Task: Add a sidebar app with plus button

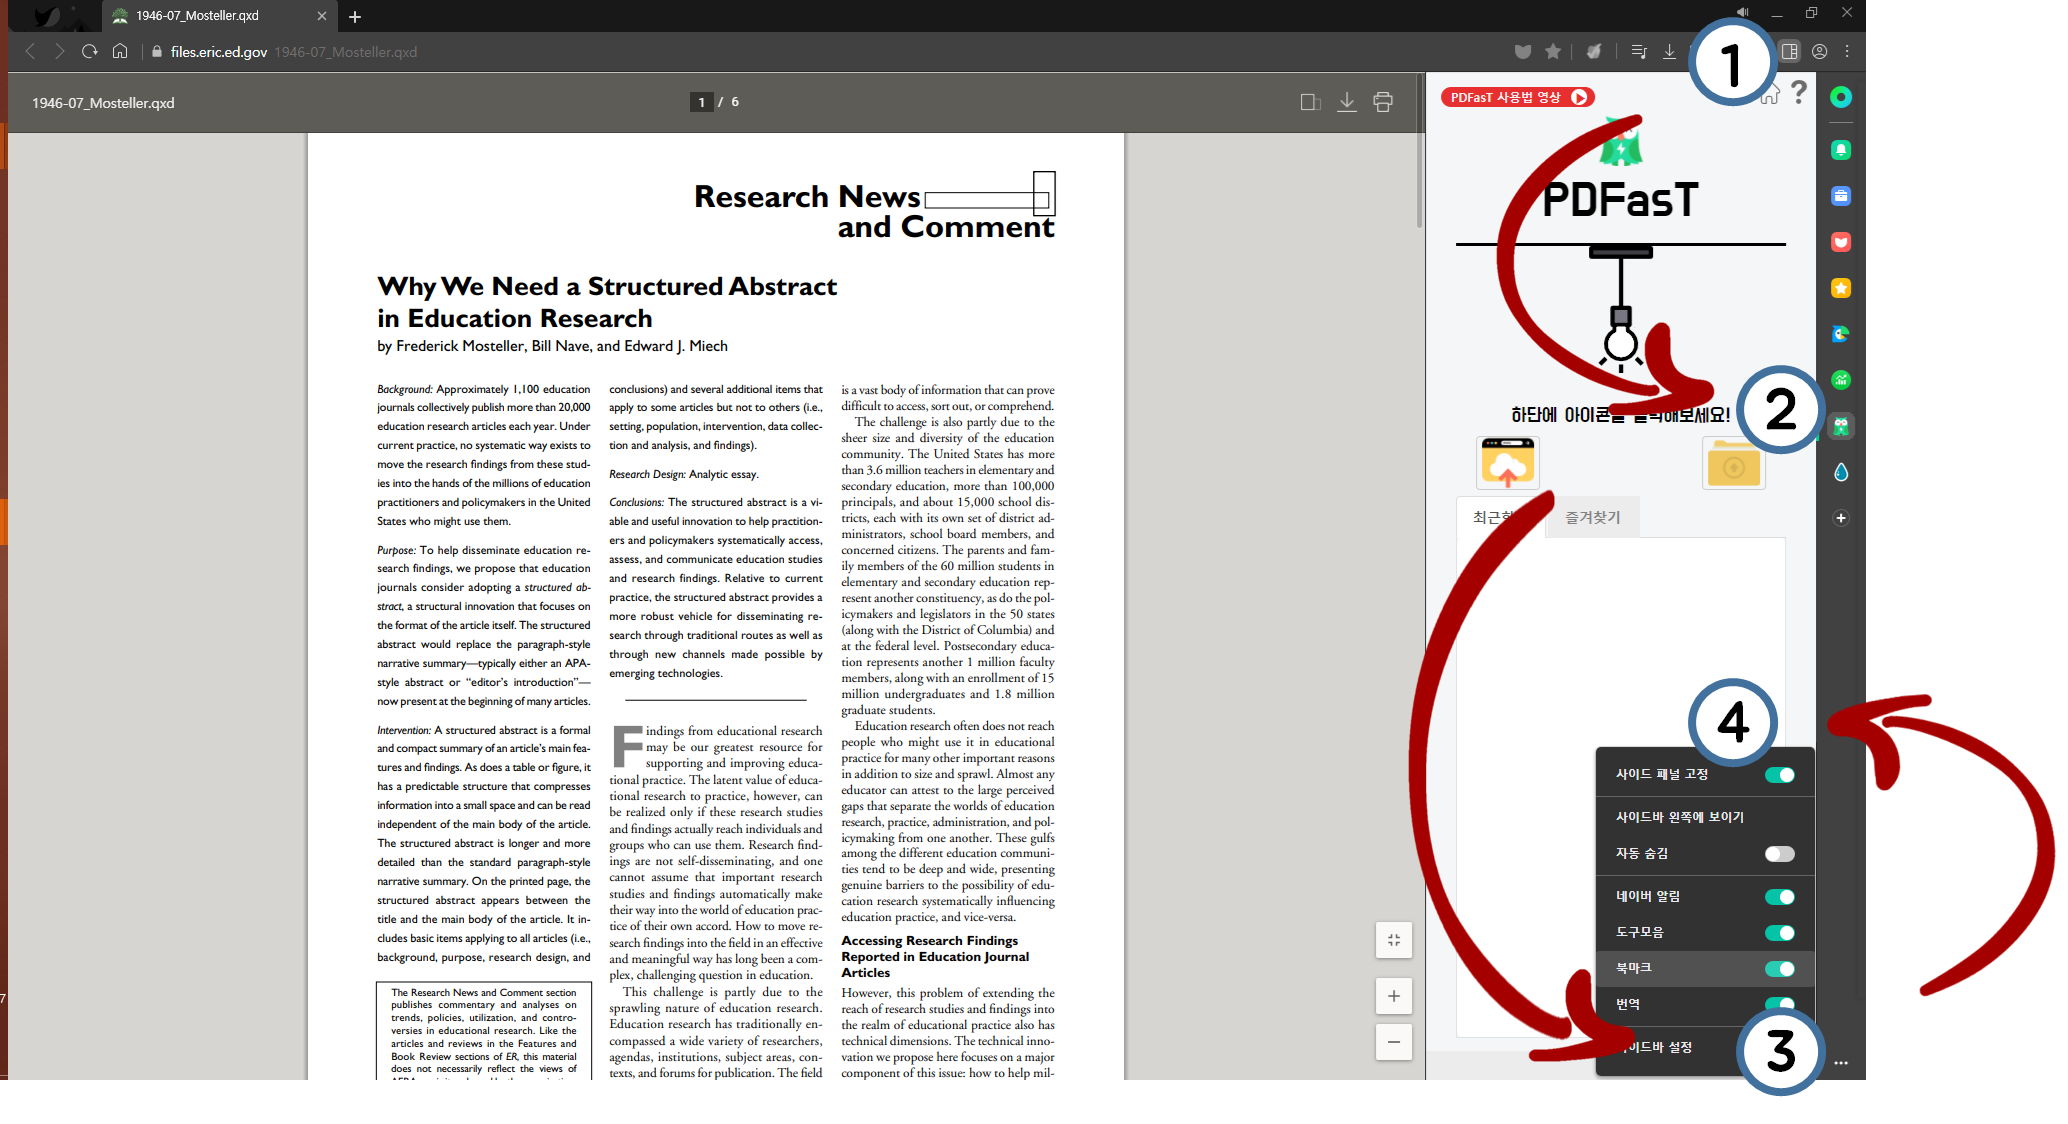Action: click(x=1840, y=518)
